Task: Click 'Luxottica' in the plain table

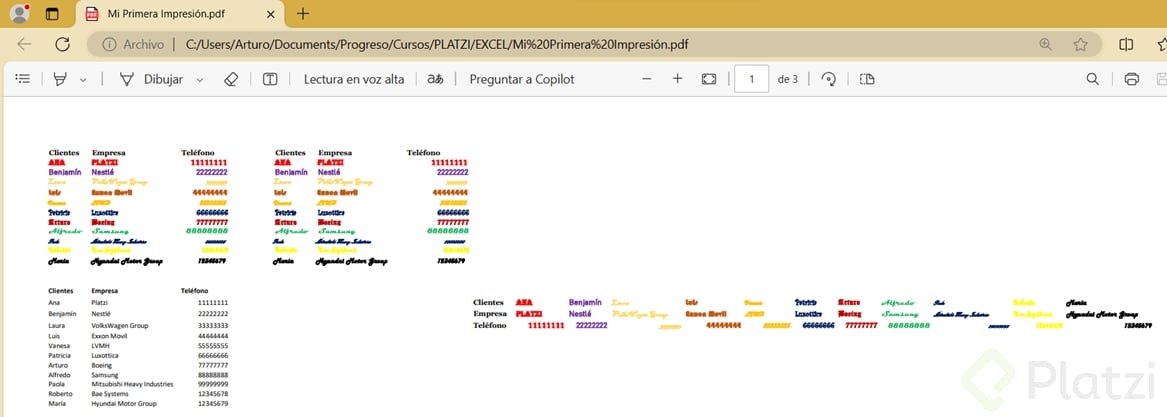Action: [106, 356]
